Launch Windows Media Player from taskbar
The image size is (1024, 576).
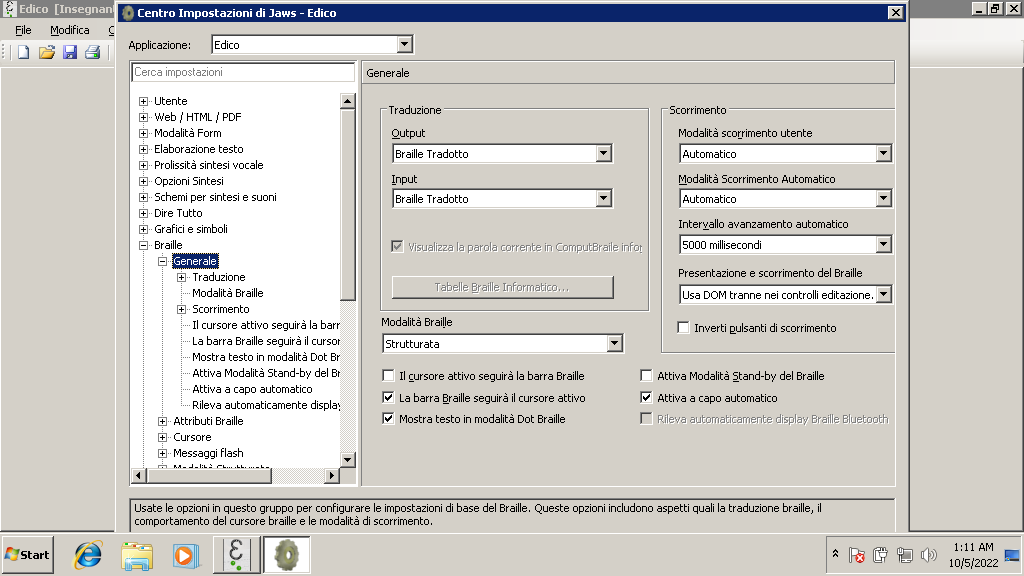point(186,555)
